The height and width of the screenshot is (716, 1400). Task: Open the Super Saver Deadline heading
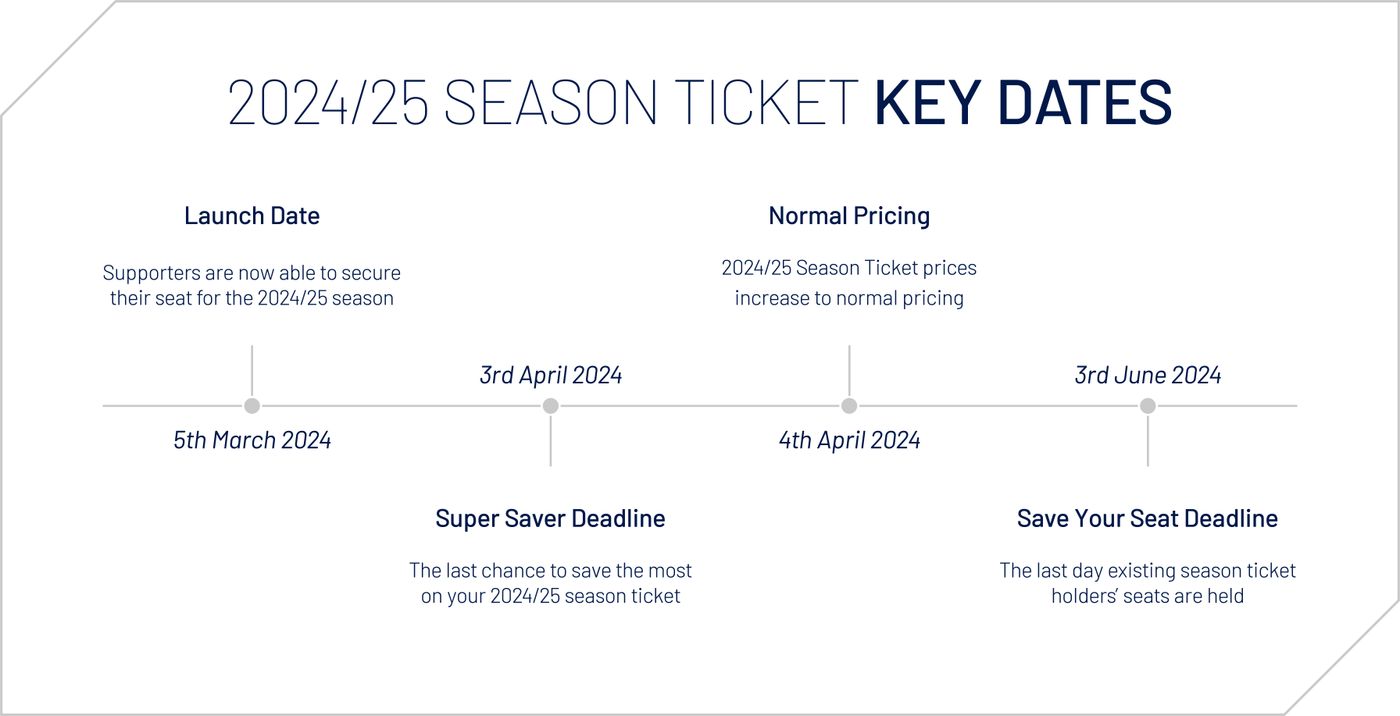[550, 518]
